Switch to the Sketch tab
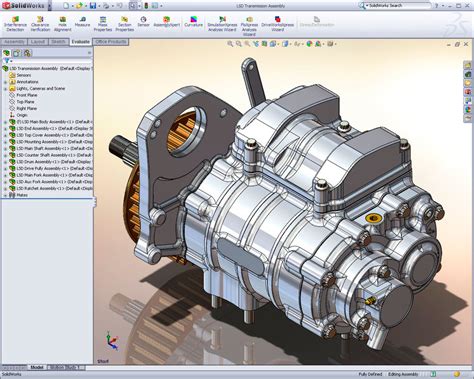Viewport: 474px width, 379px height. click(x=58, y=42)
